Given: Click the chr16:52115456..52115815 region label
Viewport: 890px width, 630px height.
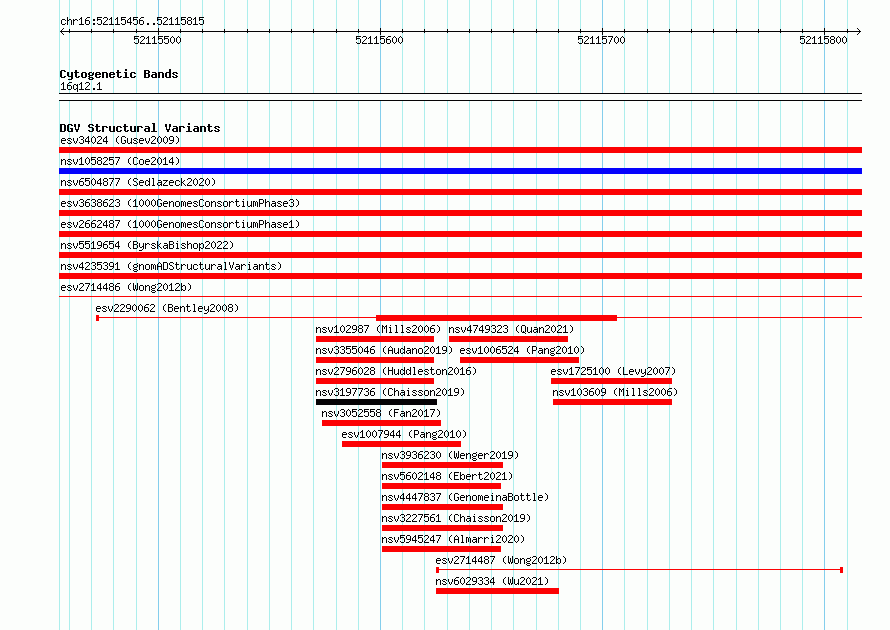Looking at the screenshot, I should pos(132,21).
